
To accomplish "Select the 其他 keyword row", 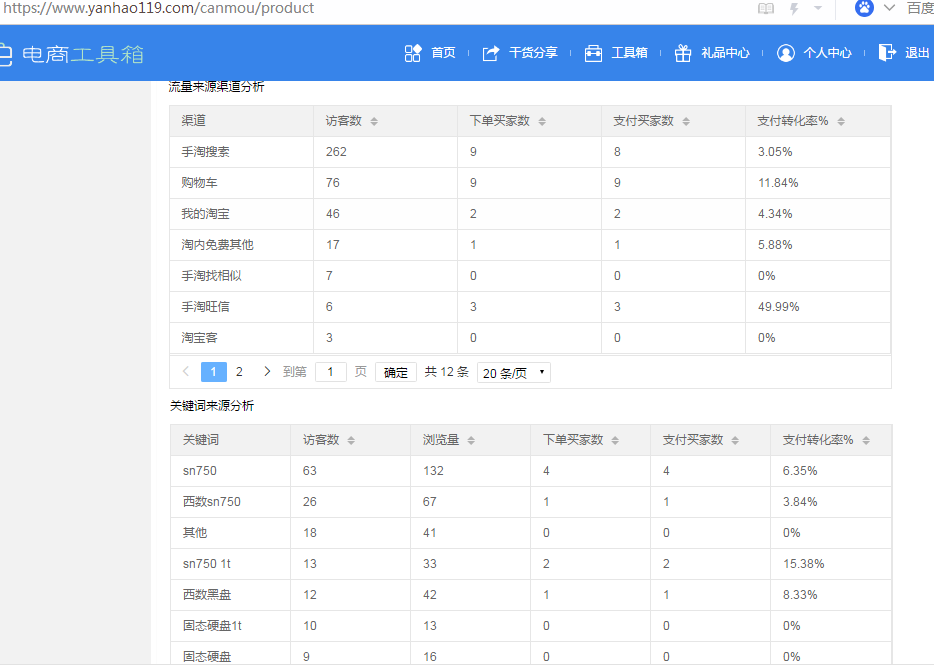I will [x=531, y=533].
